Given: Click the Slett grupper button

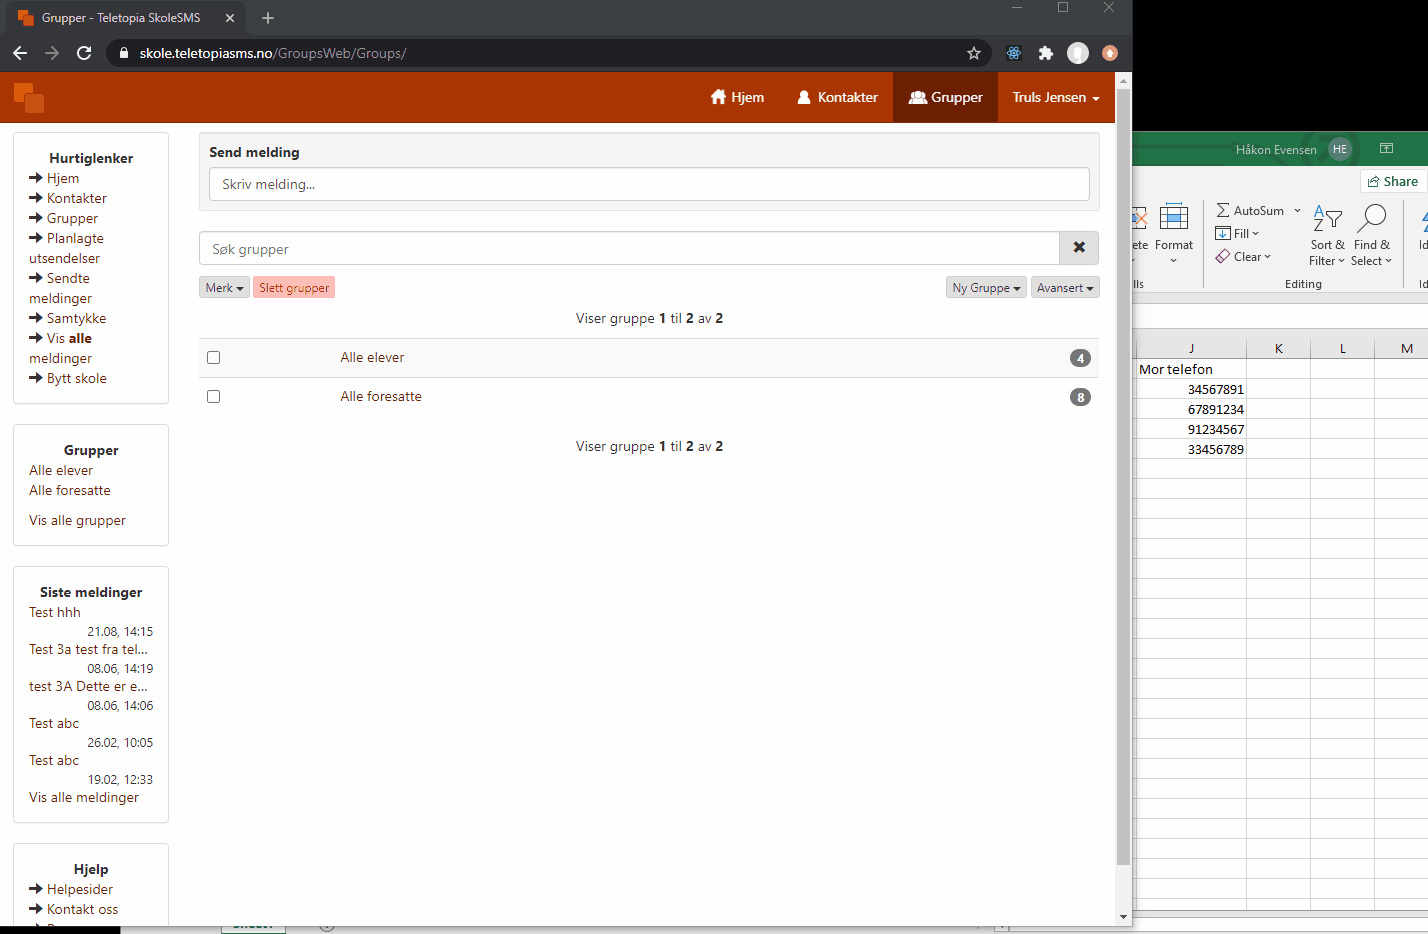Looking at the screenshot, I should 294,287.
